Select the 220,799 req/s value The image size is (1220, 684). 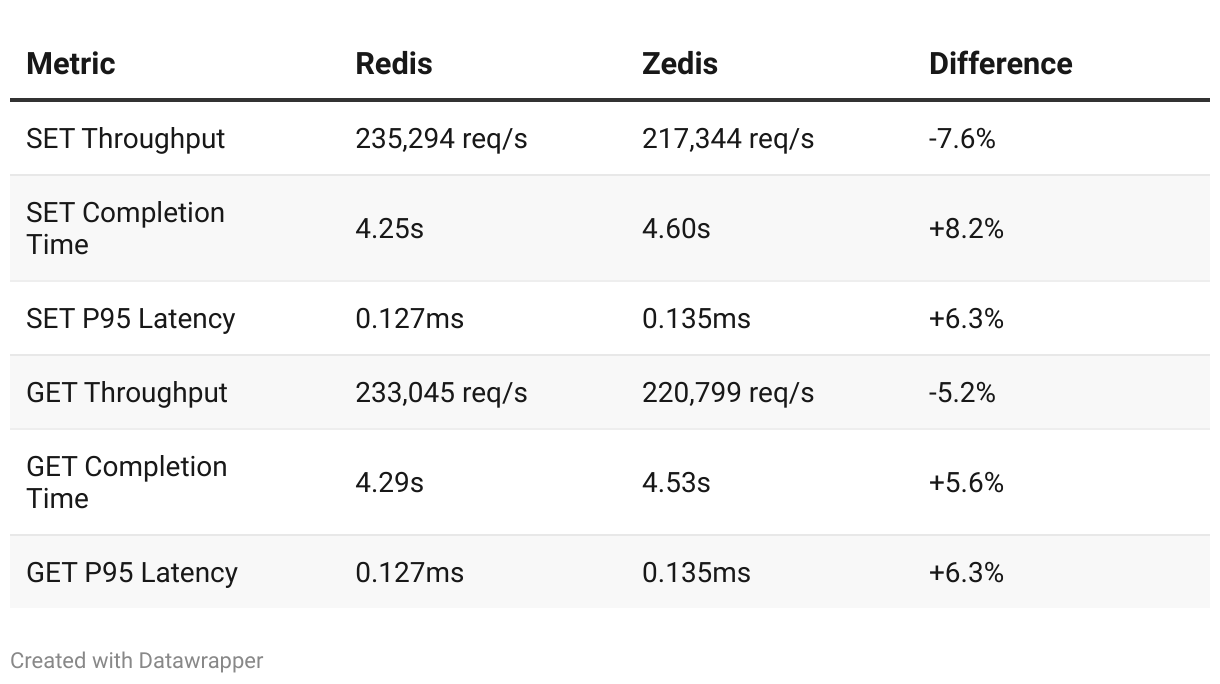pyautogui.click(x=728, y=393)
